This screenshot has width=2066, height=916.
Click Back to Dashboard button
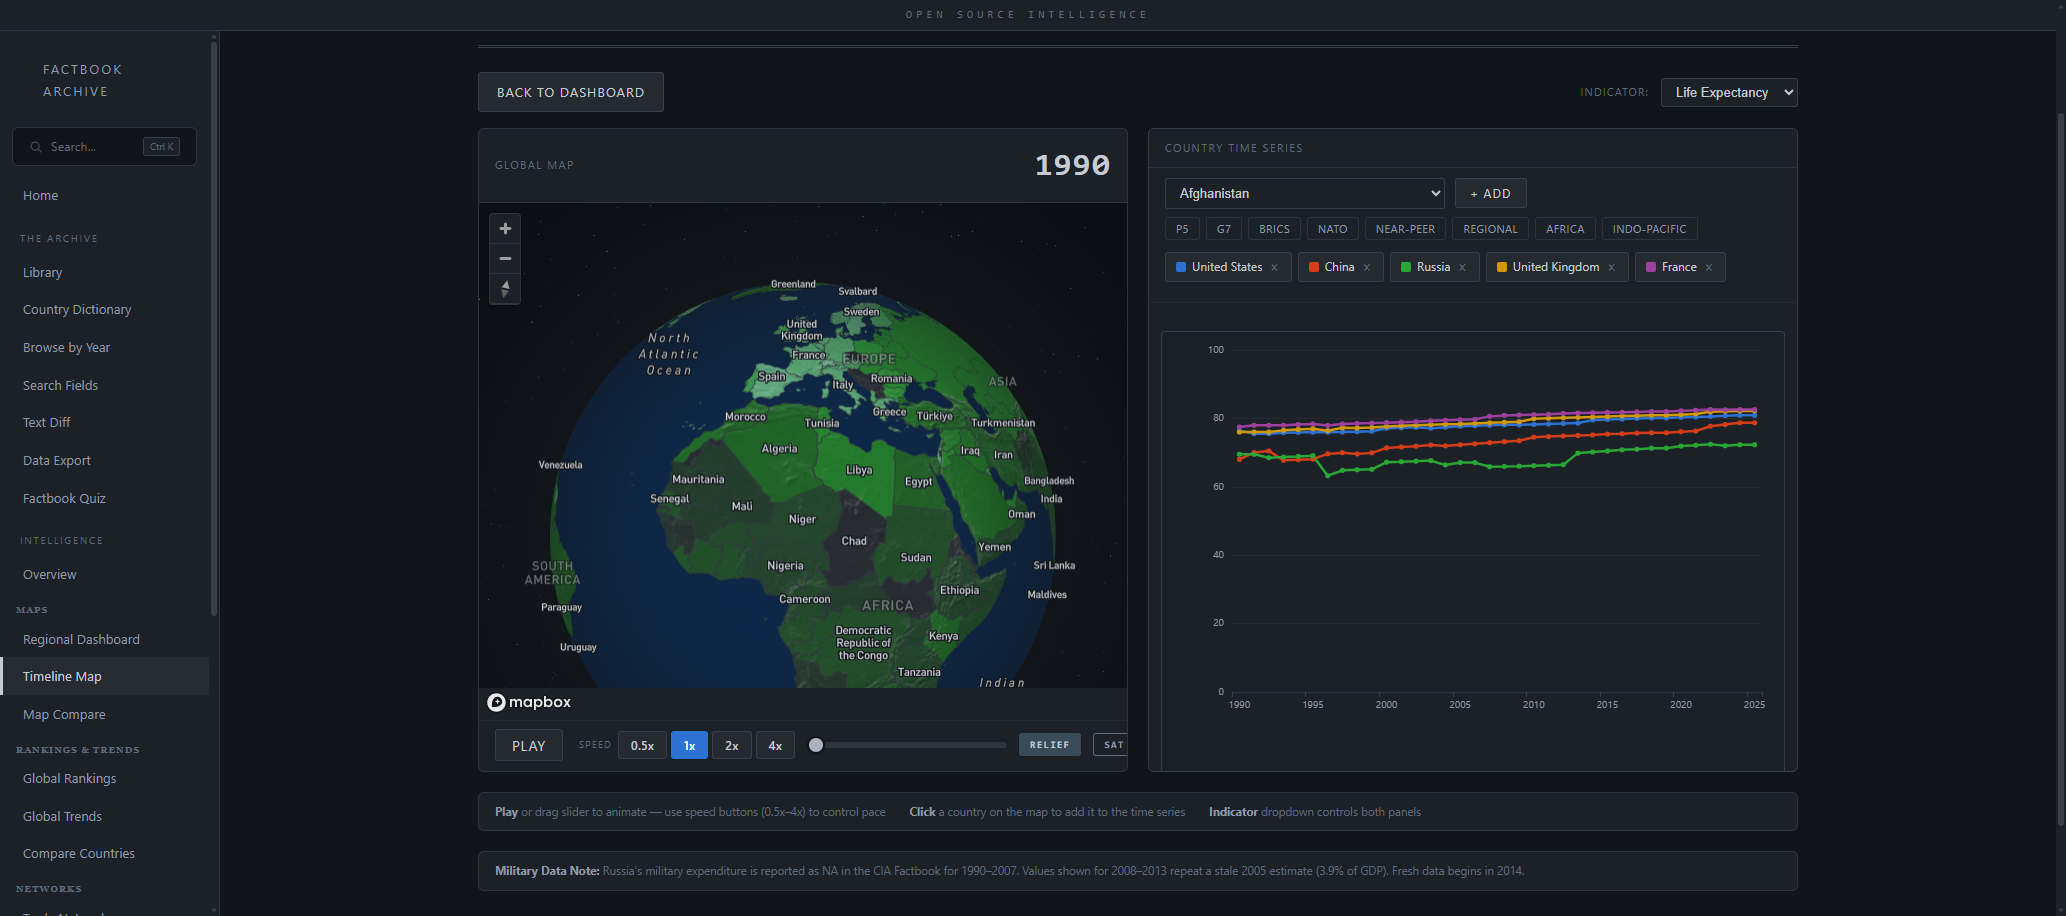click(570, 93)
